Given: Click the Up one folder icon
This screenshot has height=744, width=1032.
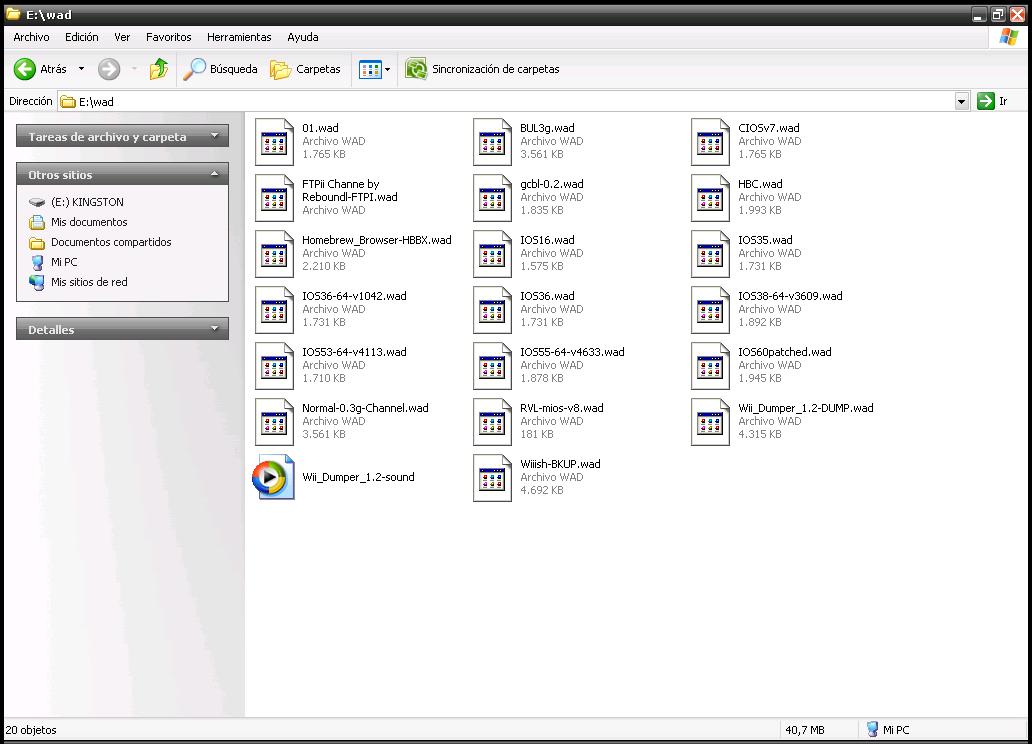Looking at the screenshot, I should point(158,69).
